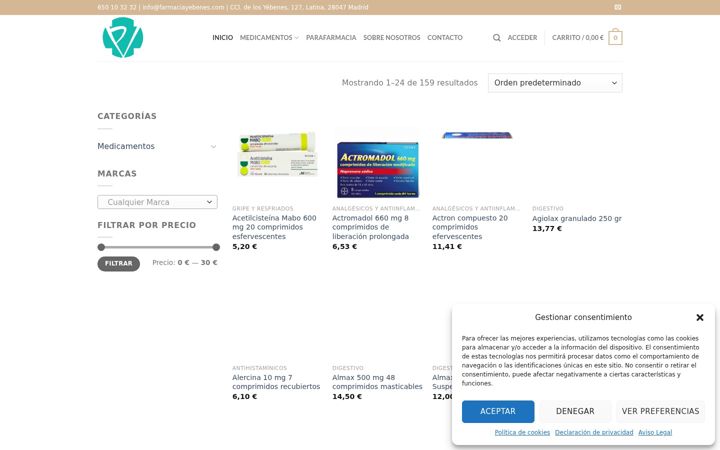The height and width of the screenshot is (450, 720).
Task: Open PARAFARMACIA menu item
Action: tap(331, 38)
